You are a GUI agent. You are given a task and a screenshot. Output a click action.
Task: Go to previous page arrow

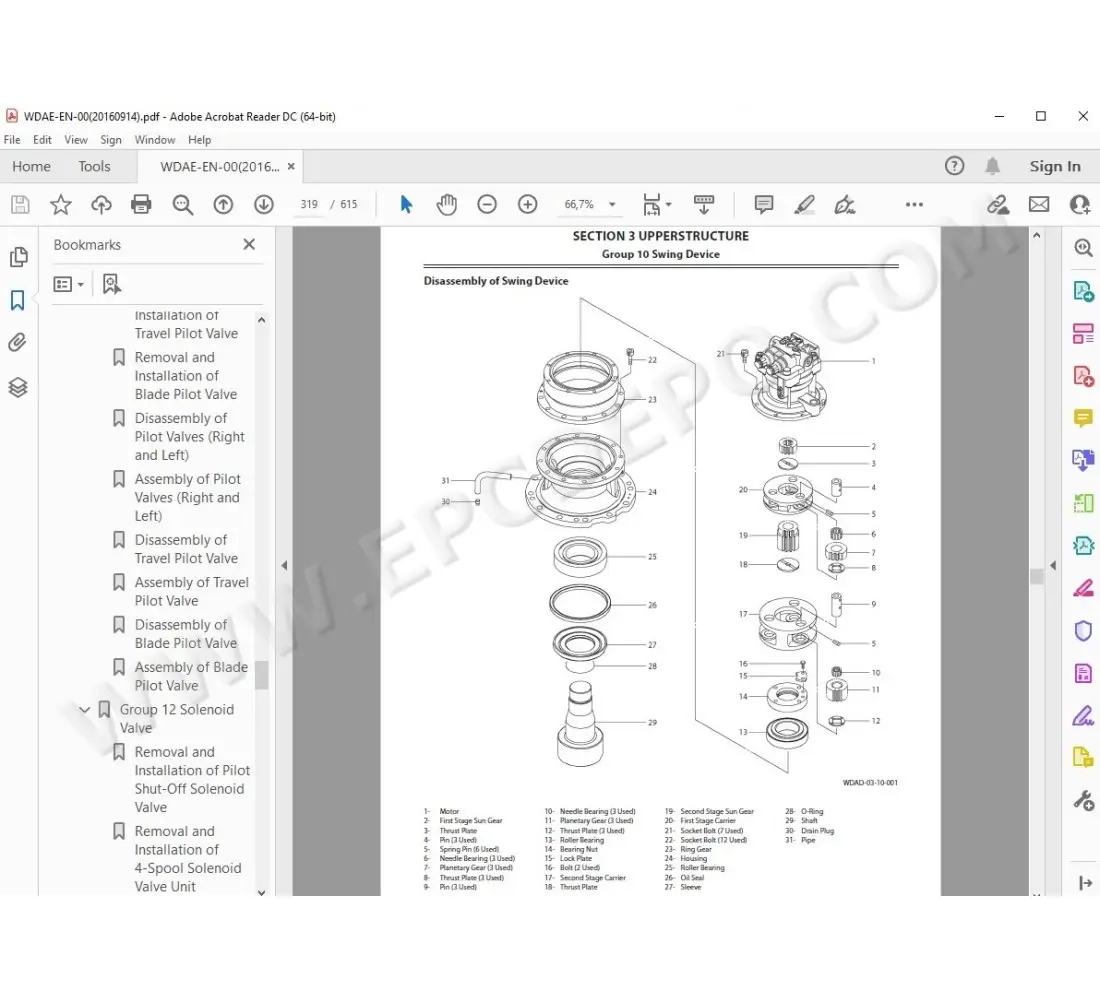(223, 204)
